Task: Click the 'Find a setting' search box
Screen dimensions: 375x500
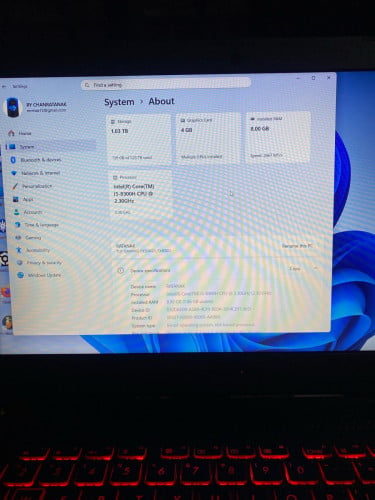Action: pyautogui.click(x=166, y=84)
